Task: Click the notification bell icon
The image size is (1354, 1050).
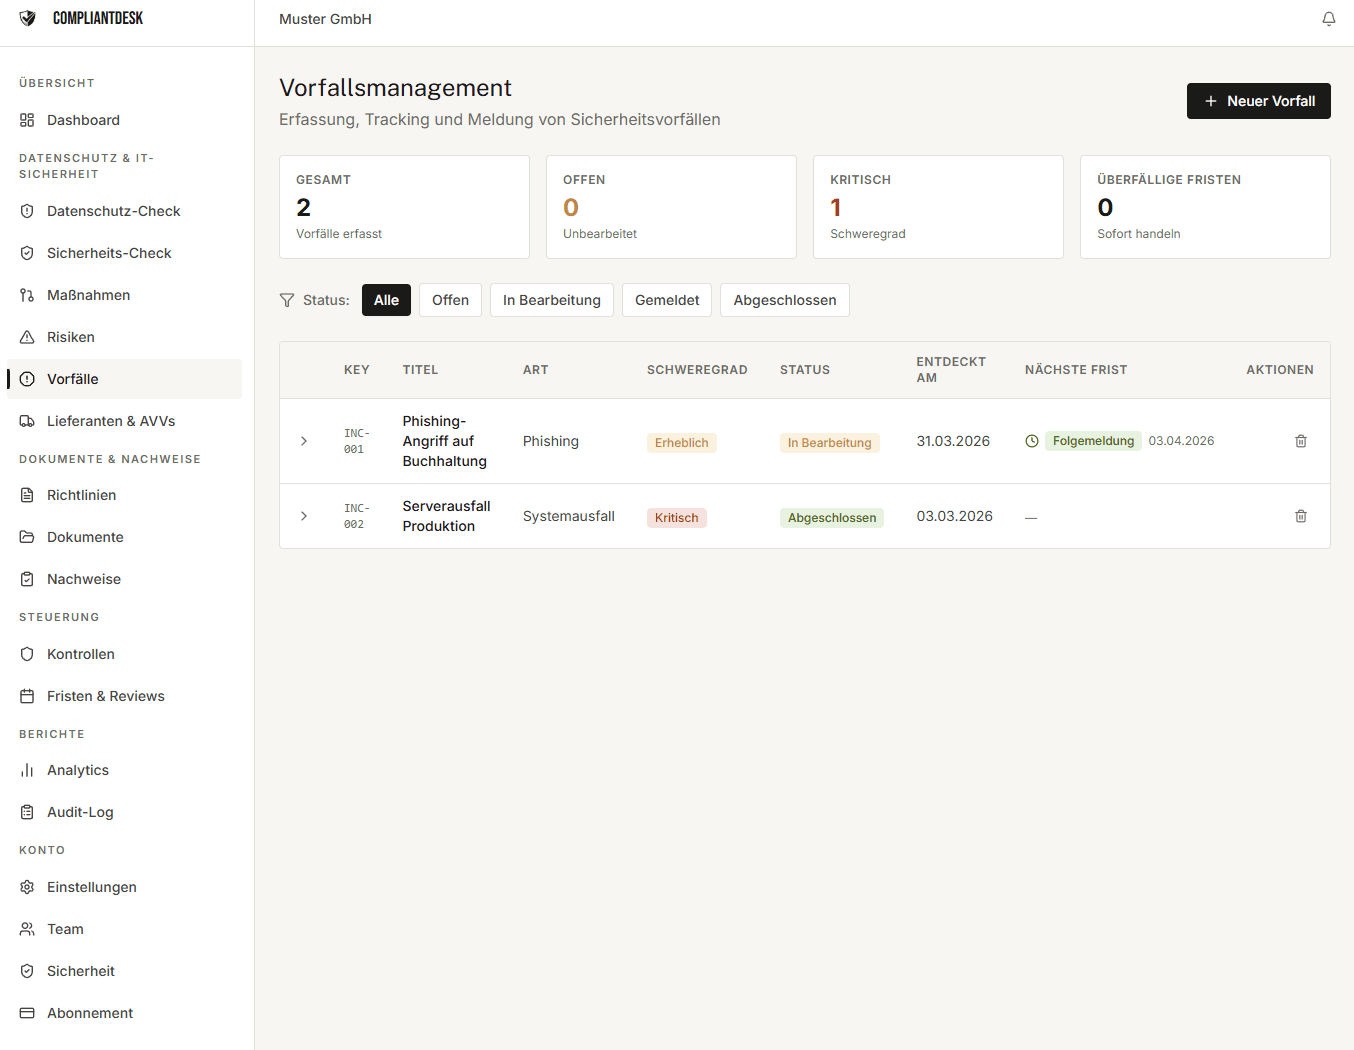Action: coord(1328,19)
